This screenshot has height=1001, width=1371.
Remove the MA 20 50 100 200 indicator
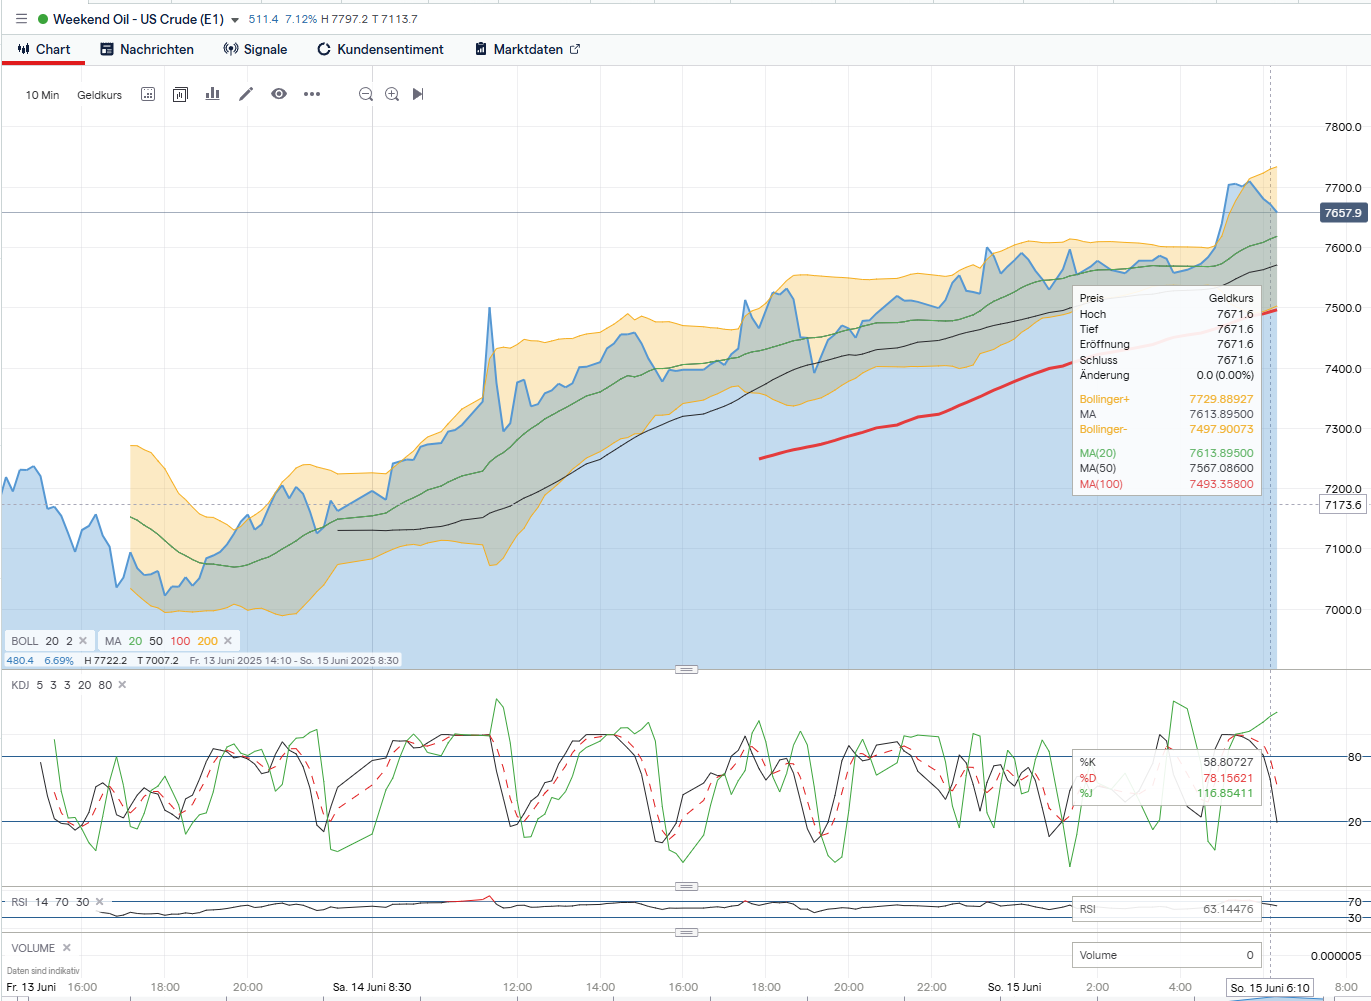coord(228,641)
